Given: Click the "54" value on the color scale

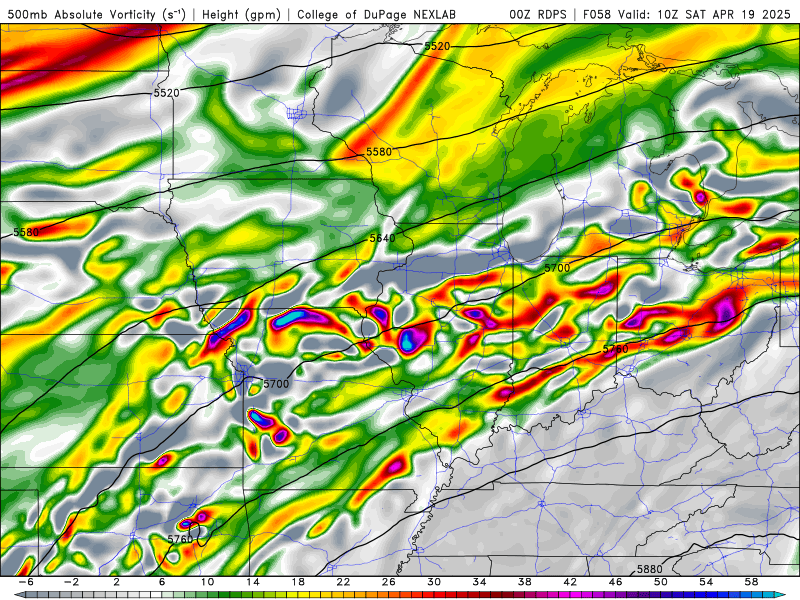Looking at the screenshot, I should pos(706,582).
